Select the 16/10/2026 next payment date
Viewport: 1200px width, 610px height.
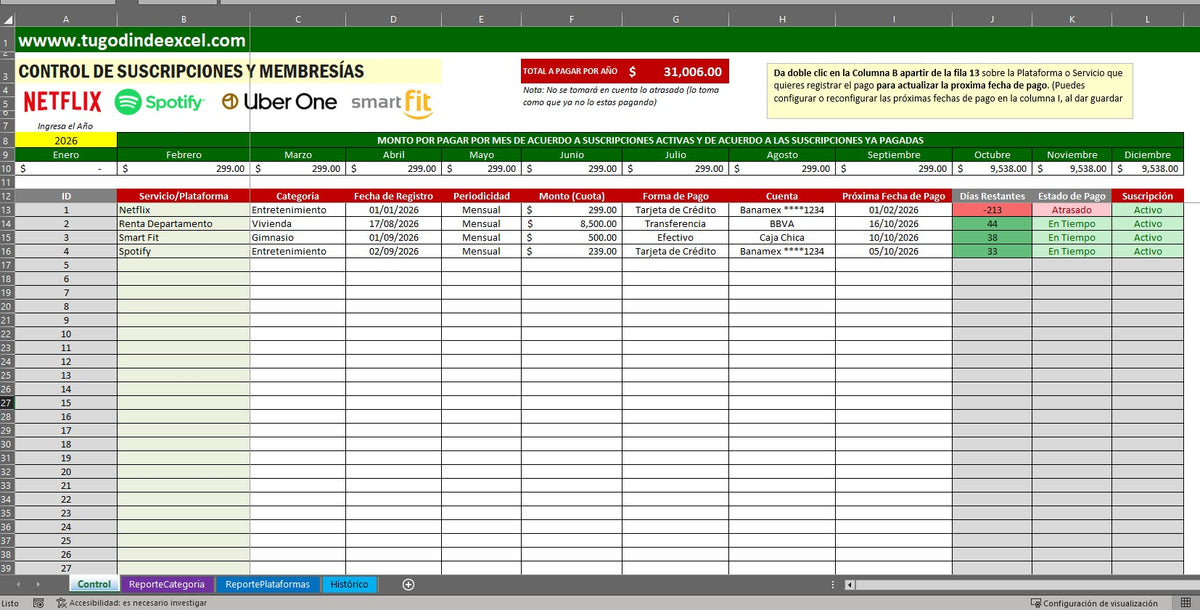point(894,224)
